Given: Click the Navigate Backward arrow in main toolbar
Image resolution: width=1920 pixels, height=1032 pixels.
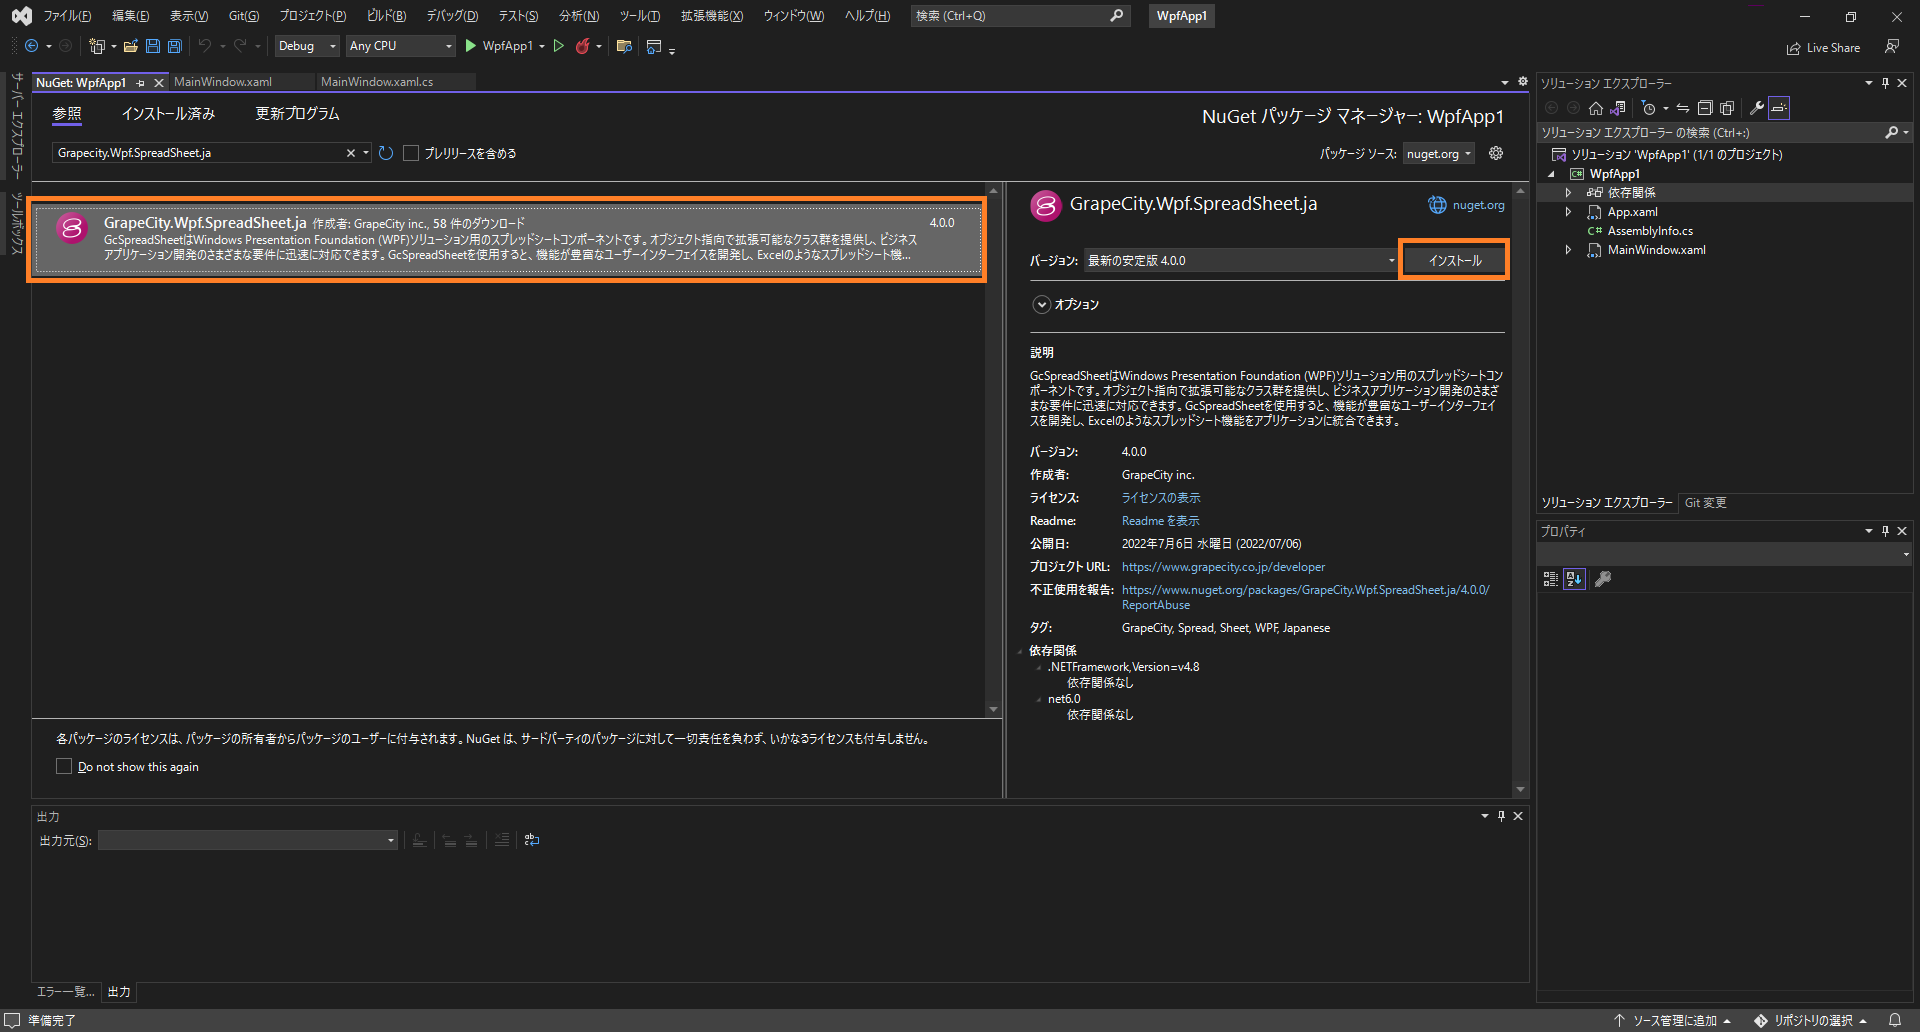Looking at the screenshot, I should (x=31, y=46).
